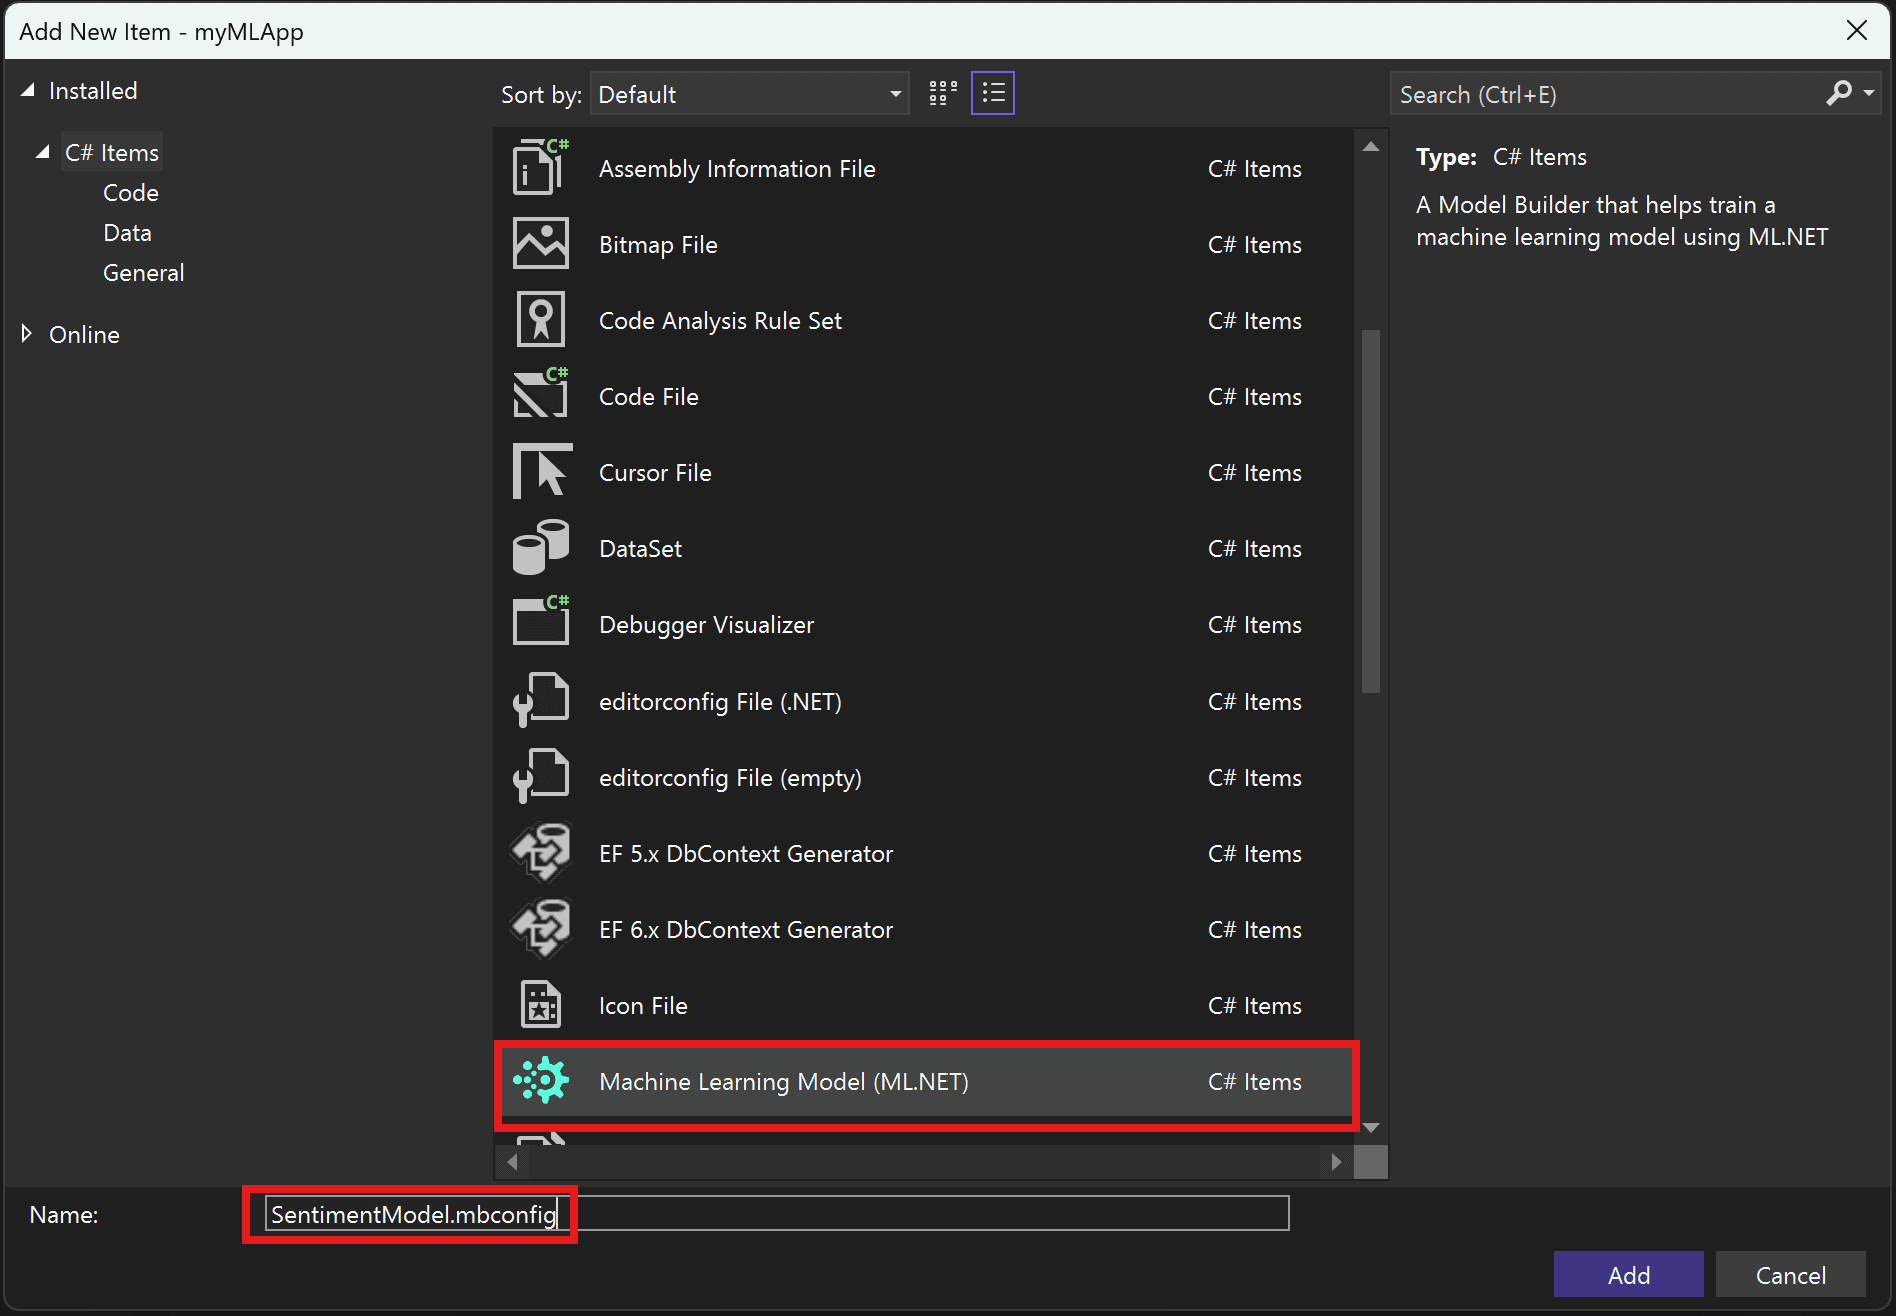The width and height of the screenshot is (1896, 1316).
Task: Click the search magnifier icon
Action: click(1840, 93)
